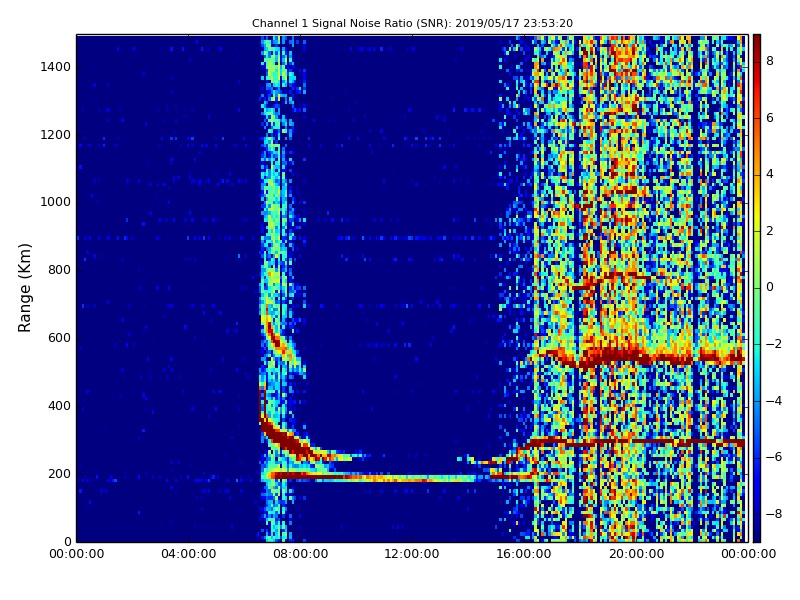Click the colorbar value 8 label
Screen dimensions: 800x600
coord(770,61)
